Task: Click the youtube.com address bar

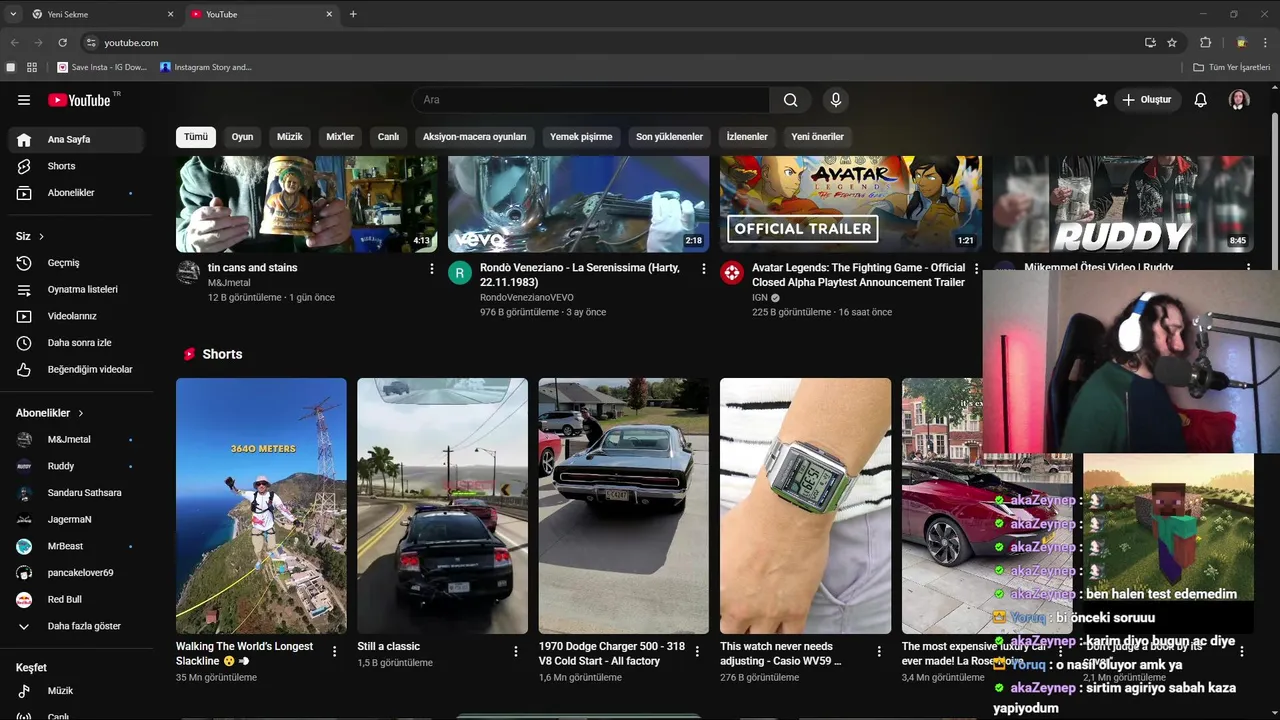Action: 610,43
